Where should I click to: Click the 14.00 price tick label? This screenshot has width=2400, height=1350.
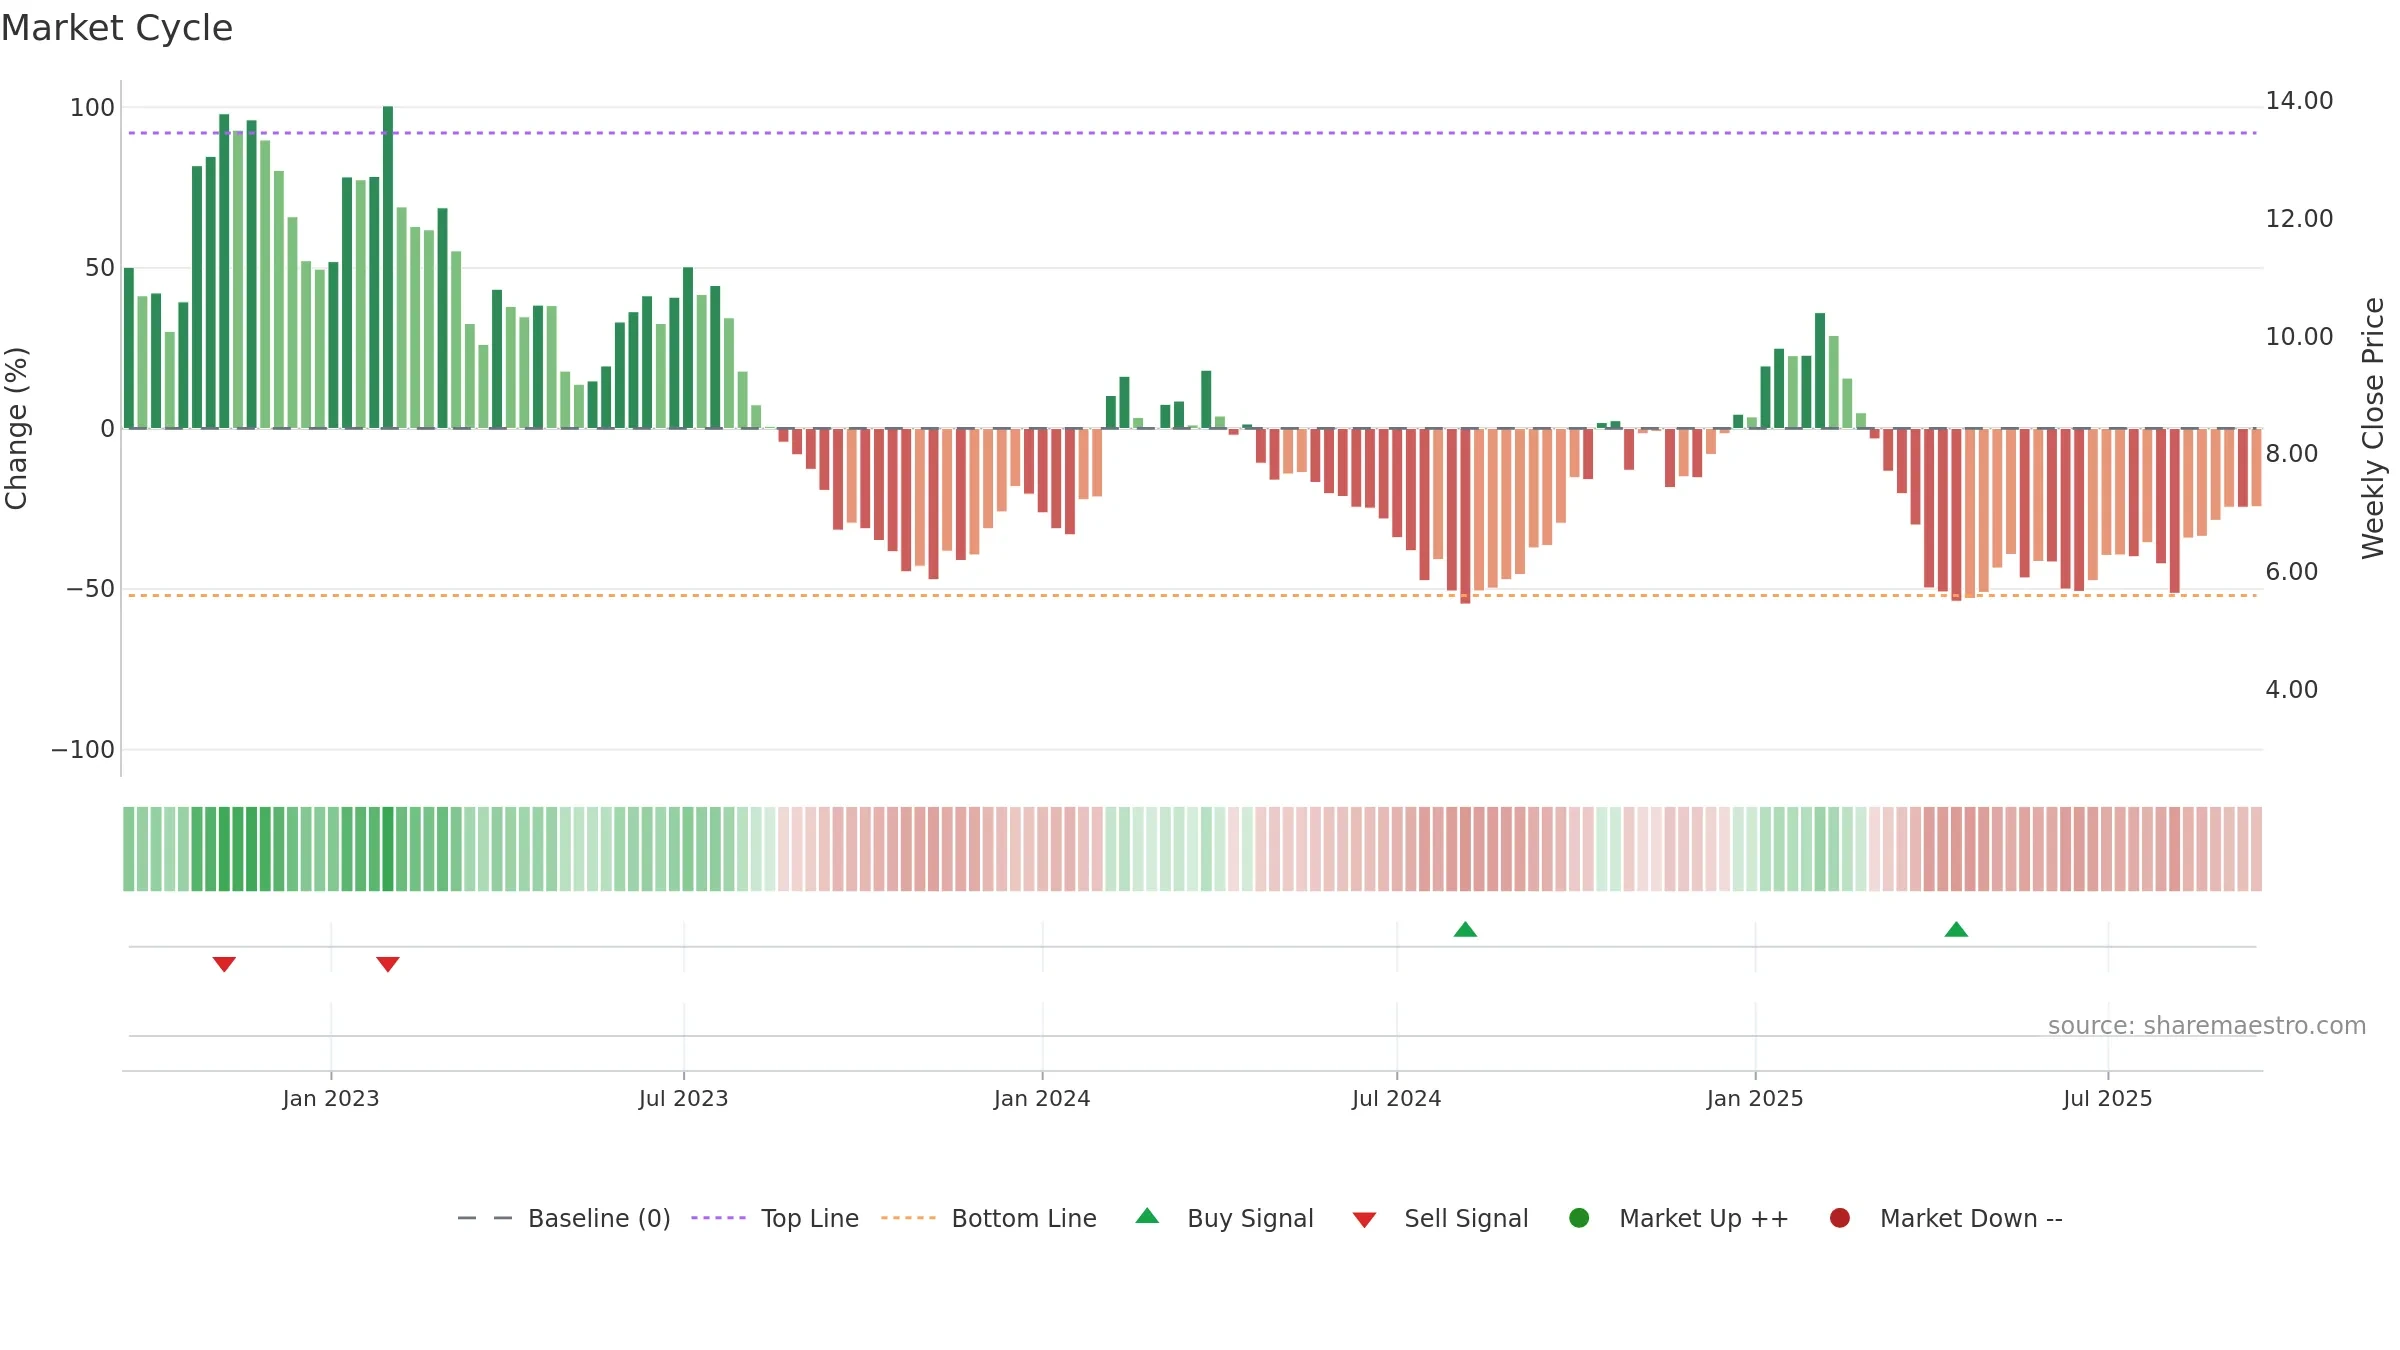coord(2299,101)
